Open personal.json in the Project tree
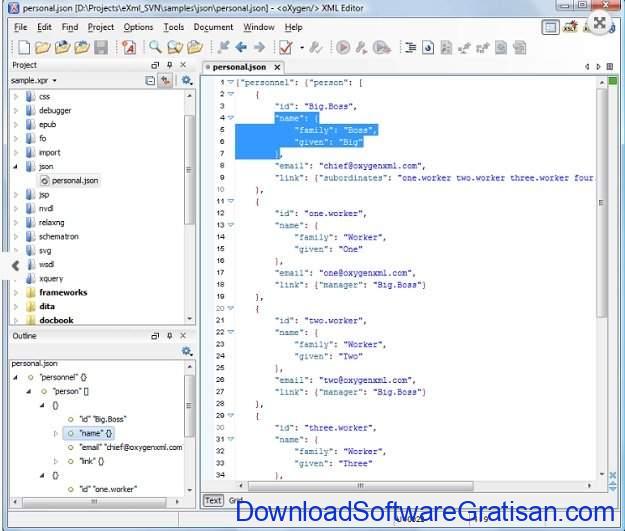This screenshot has width=625, height=531. 70,181
